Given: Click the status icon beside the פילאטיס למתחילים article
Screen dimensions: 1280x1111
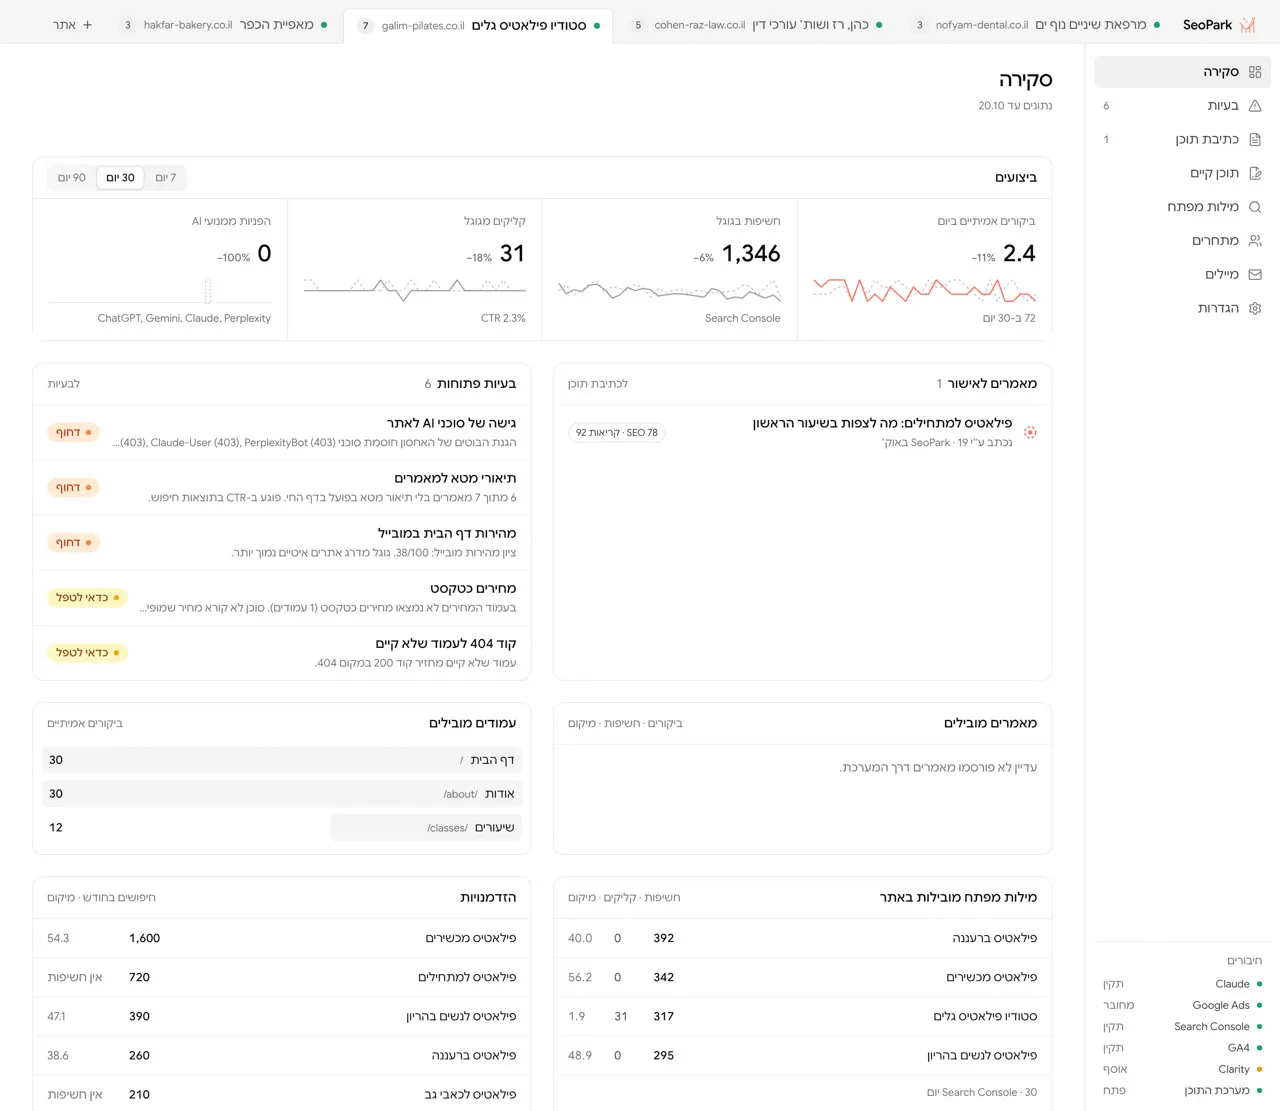Looking at the screenshot, I should point(1030,432).
